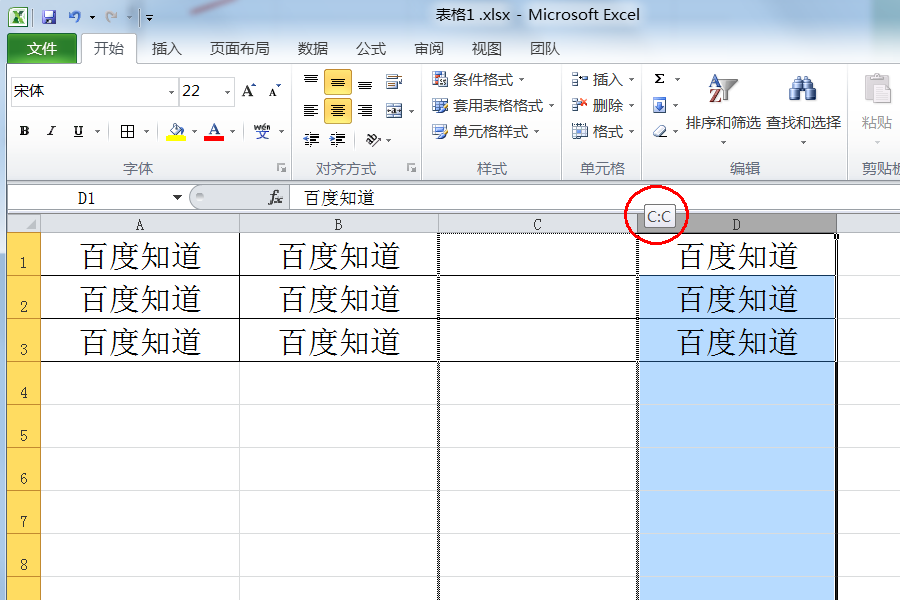Open 查找和选择 find and select
Screen dimensions: 900x600
click(x=804, y=109)
